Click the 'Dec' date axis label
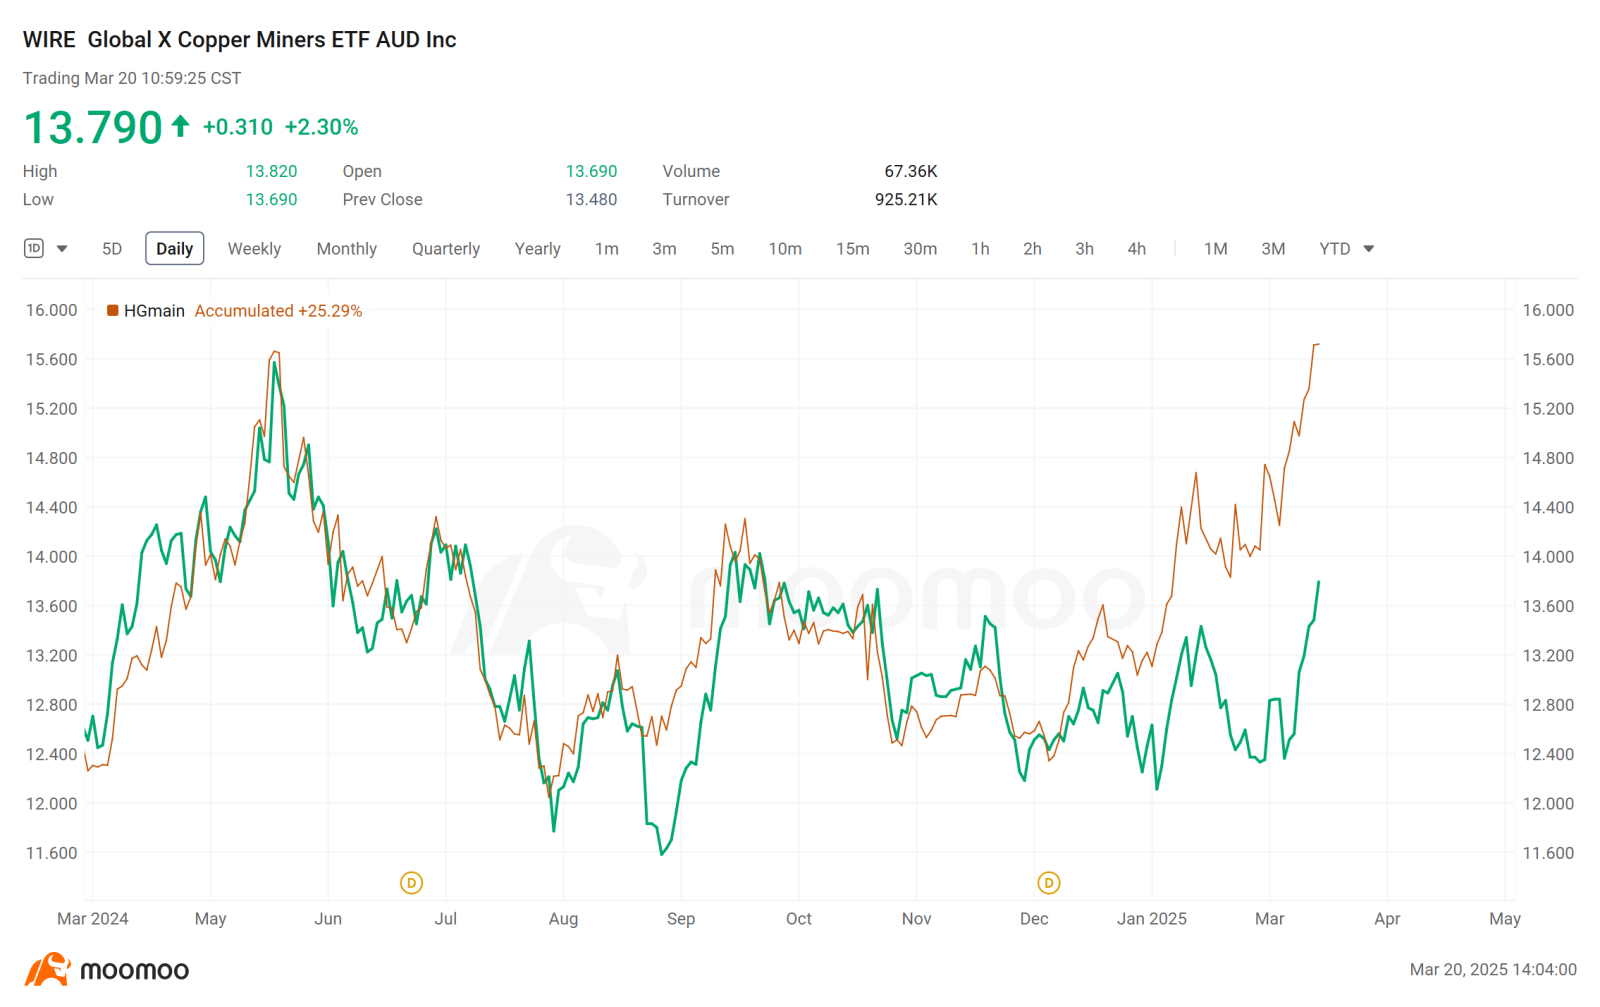 [1034, 919]
